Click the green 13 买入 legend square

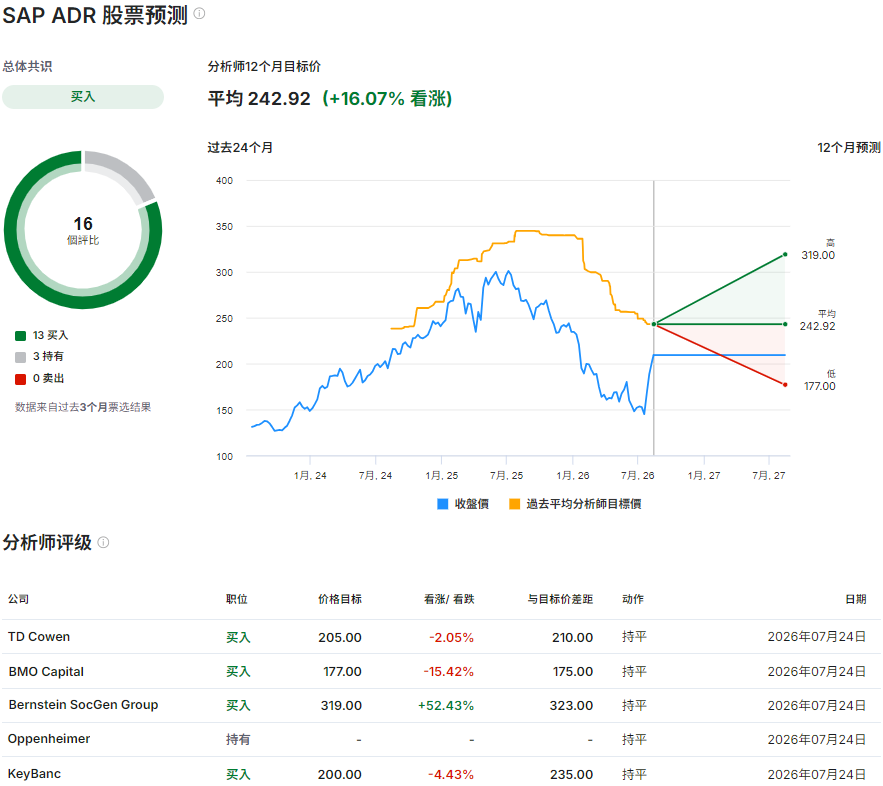[20, 336]
